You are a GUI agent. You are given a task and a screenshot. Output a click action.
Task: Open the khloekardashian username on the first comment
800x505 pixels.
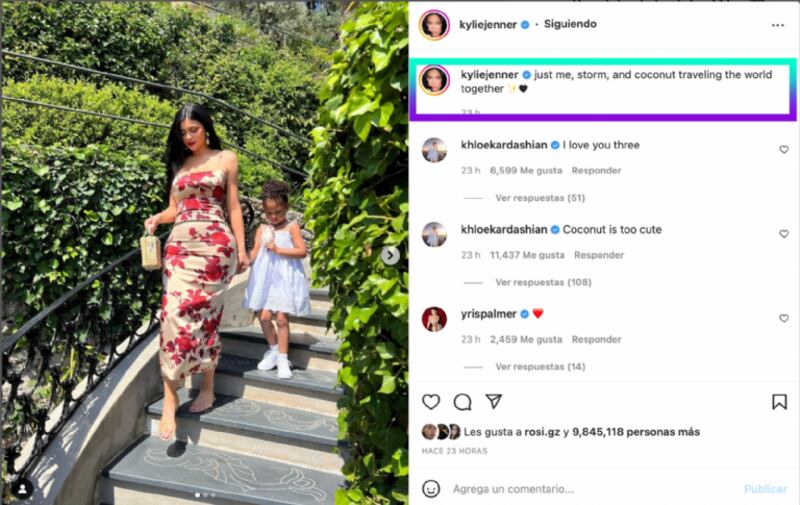click(504, 145)
